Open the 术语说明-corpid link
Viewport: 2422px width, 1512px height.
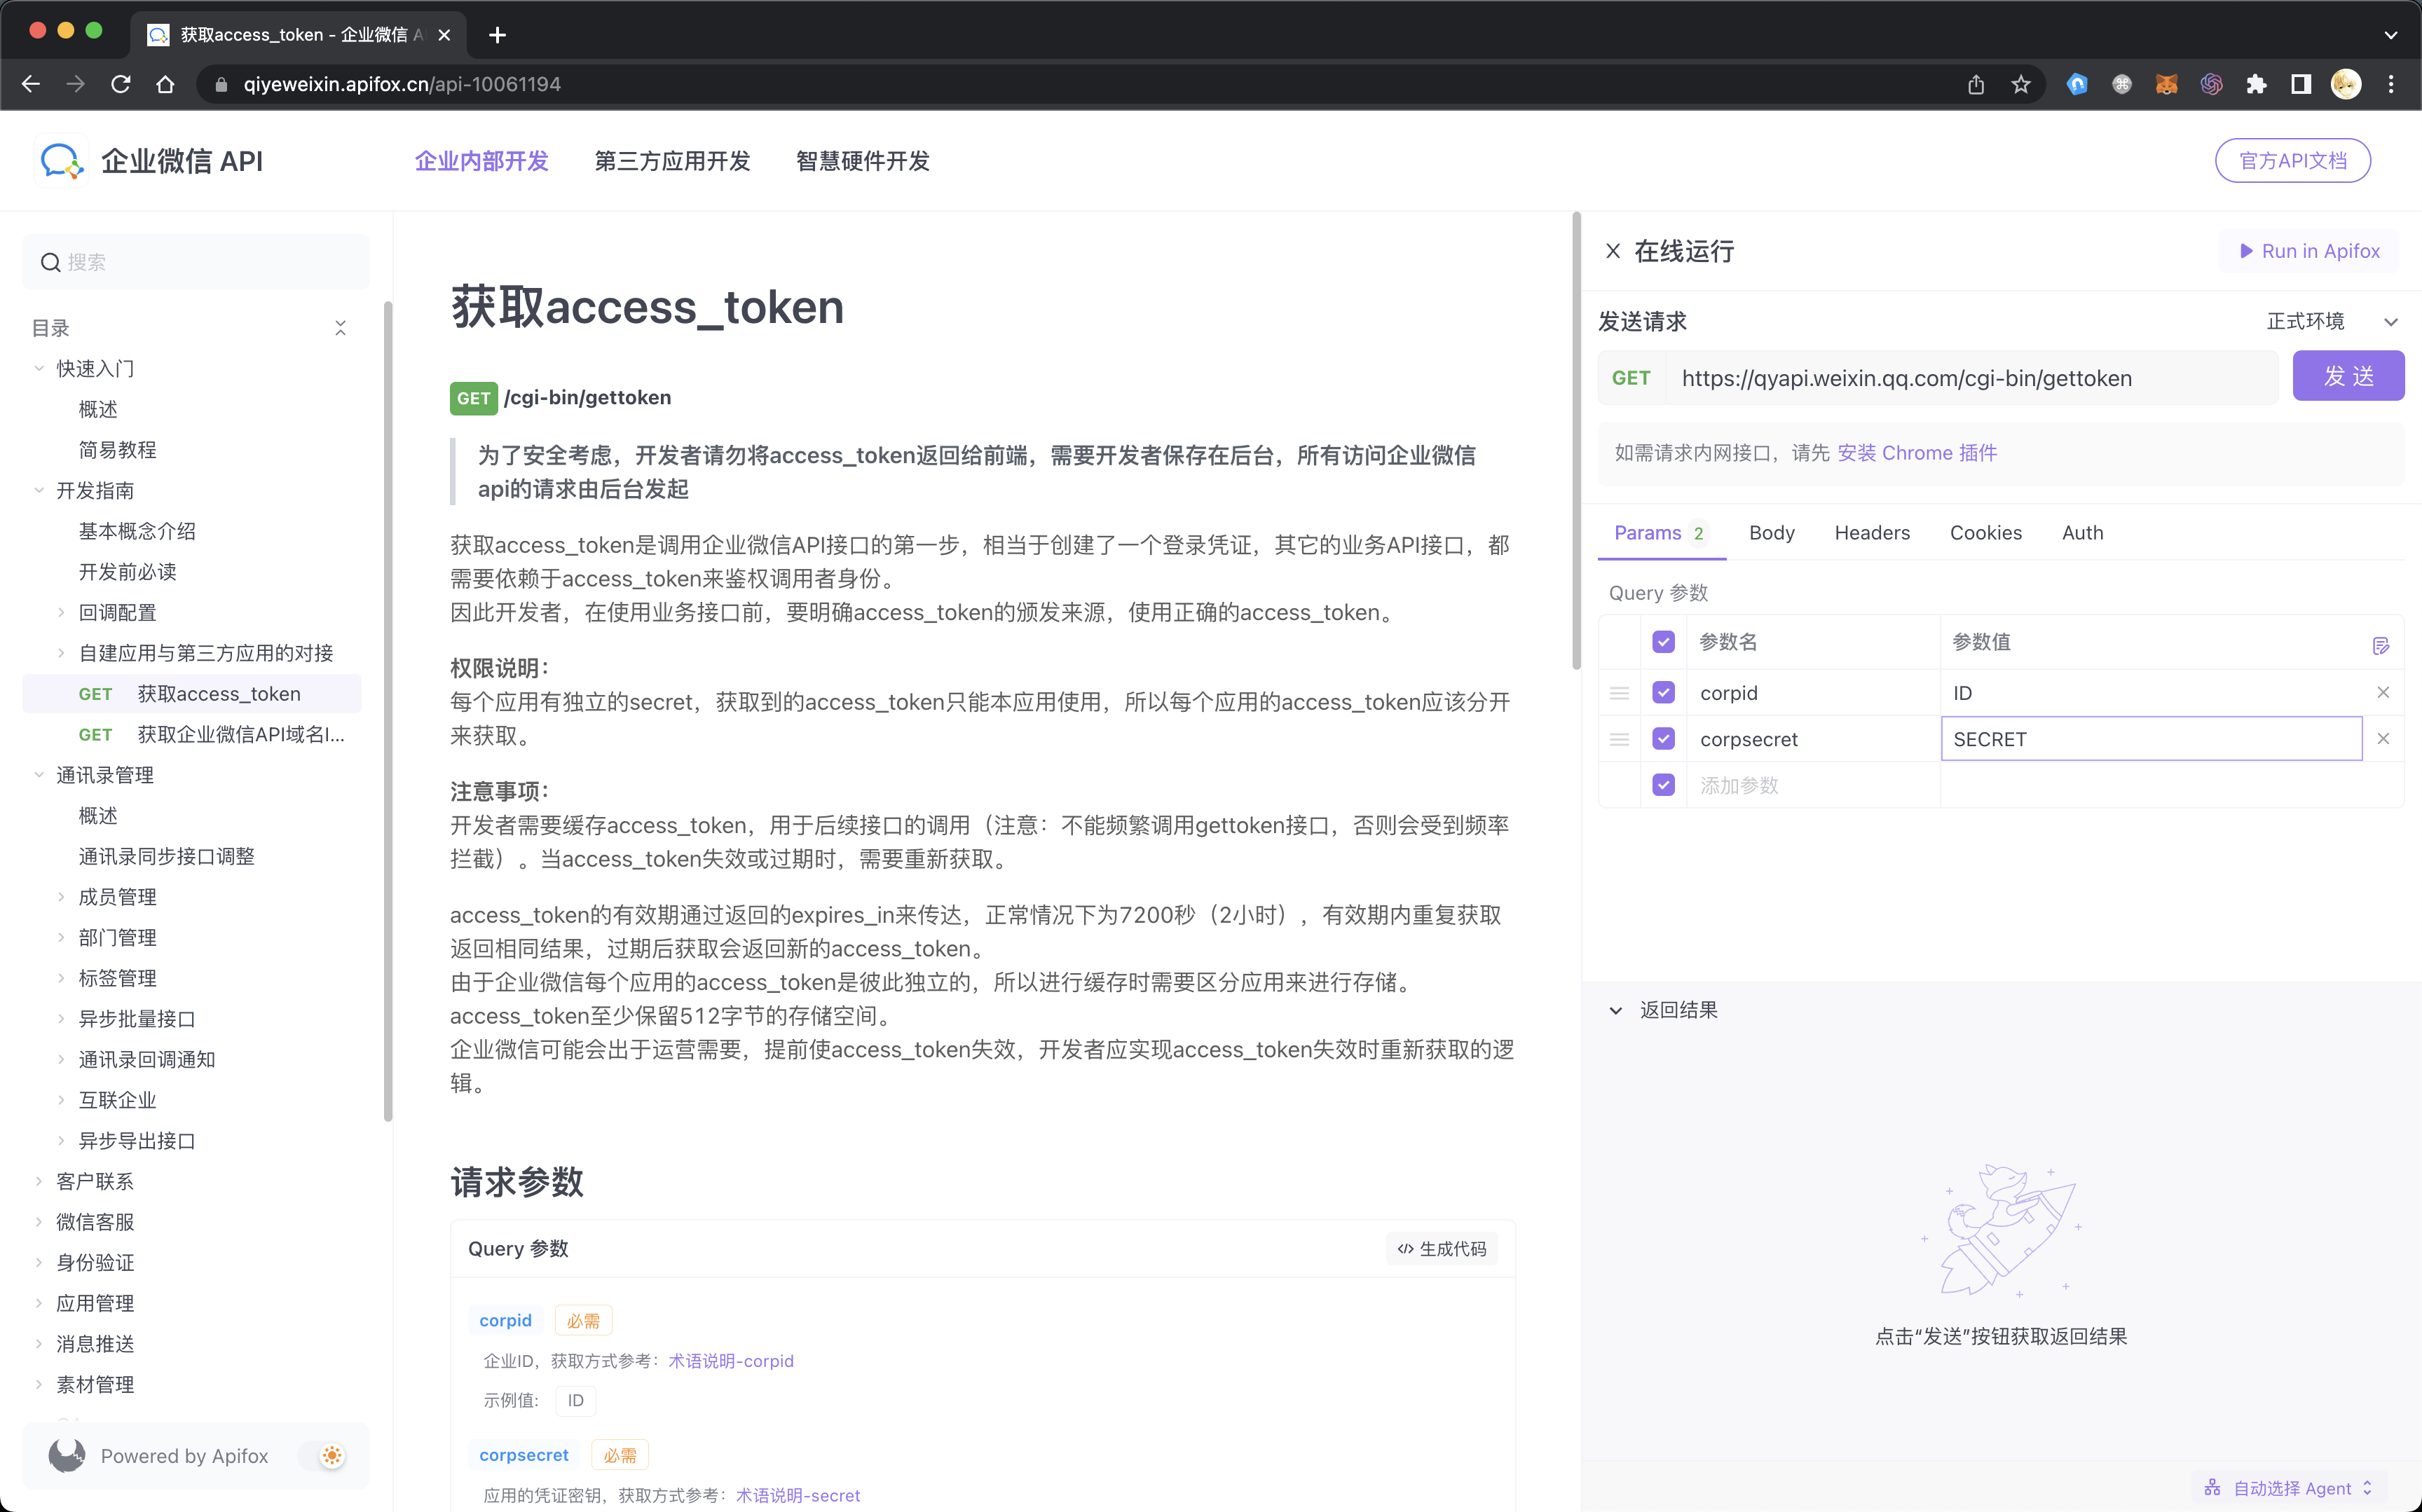point(731,1361)
